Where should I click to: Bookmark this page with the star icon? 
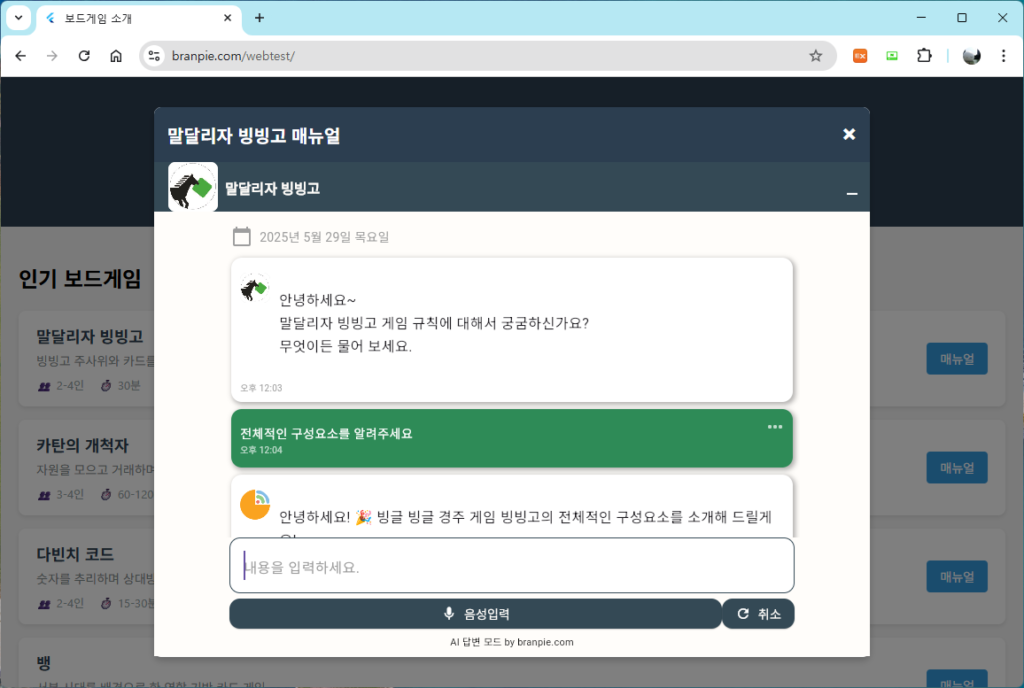[x=816, y=56]
